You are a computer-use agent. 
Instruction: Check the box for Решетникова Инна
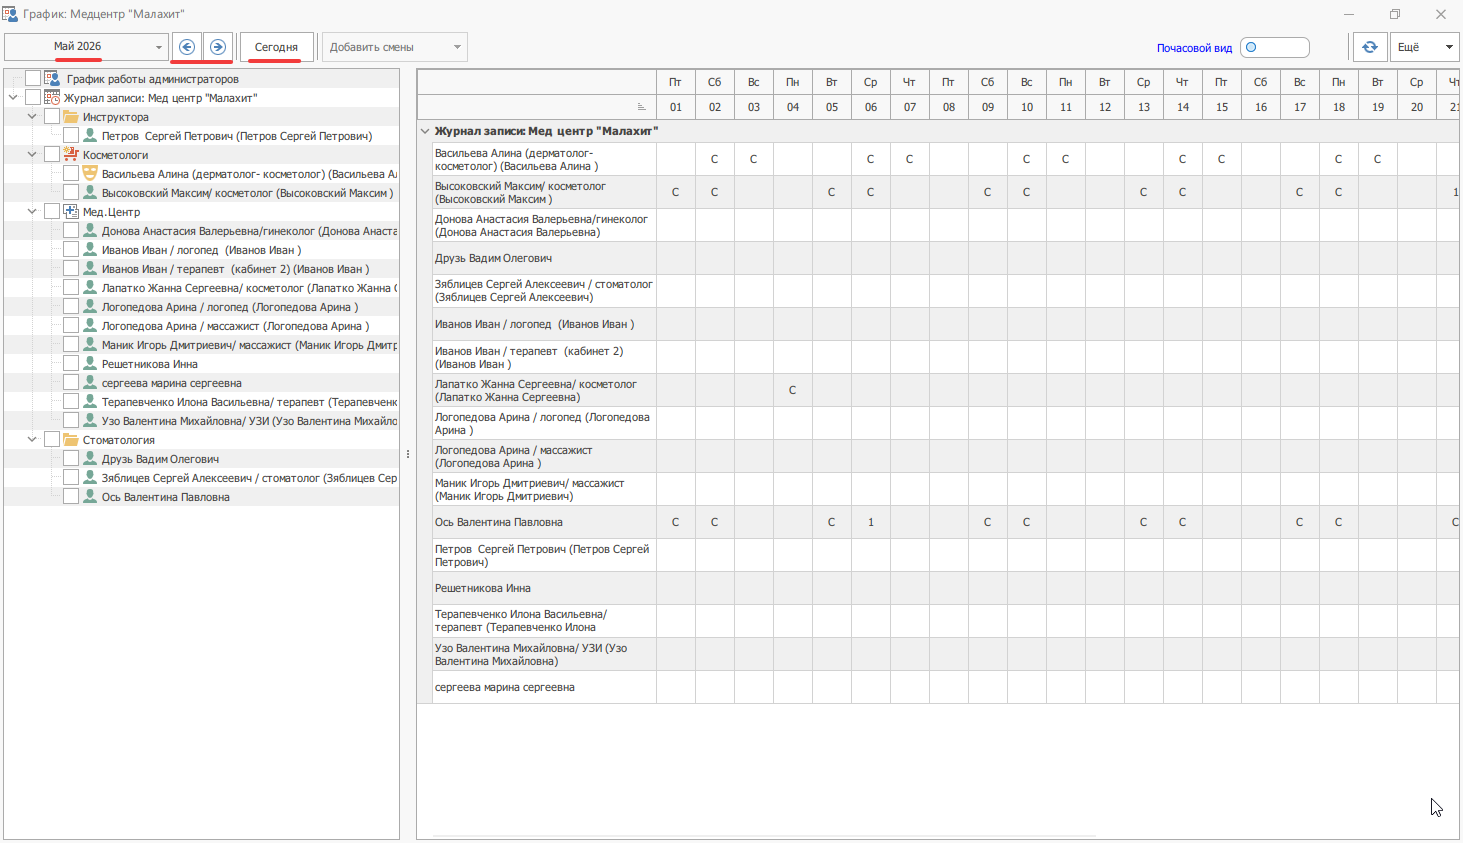coord(71,364)
